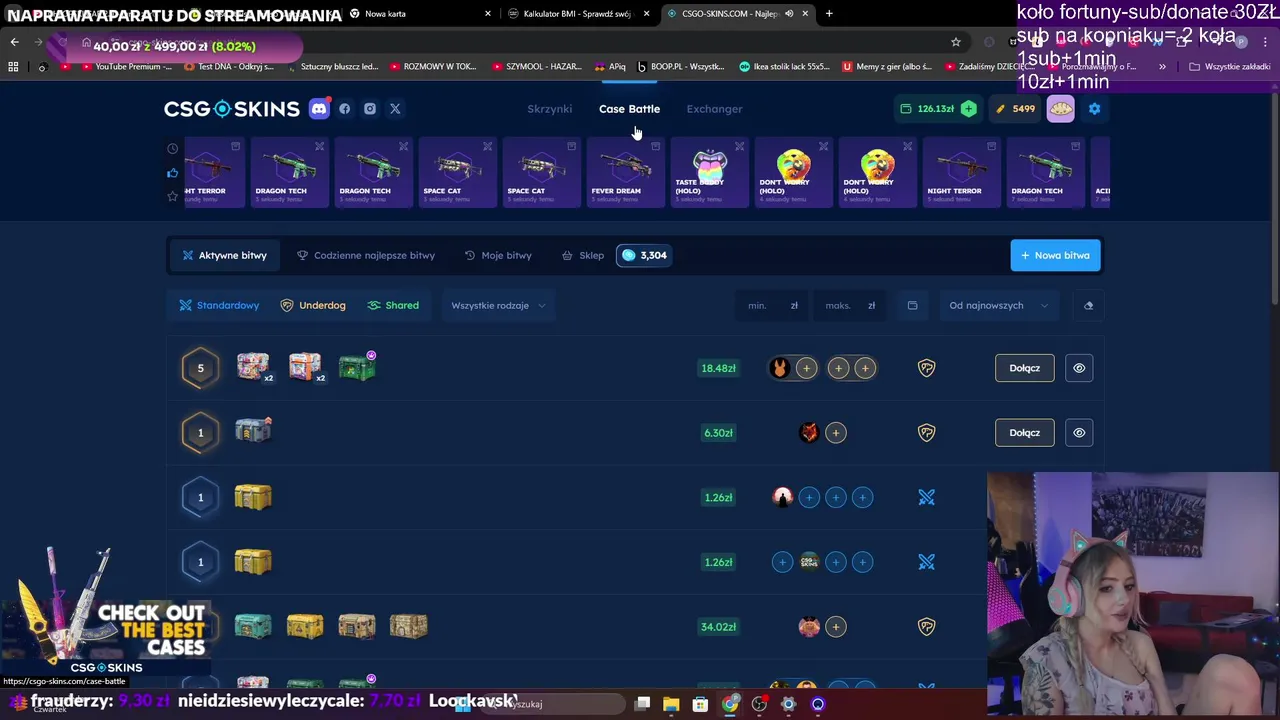
Task: Open the Fever Dream drop card
Action: pos(625,173)
